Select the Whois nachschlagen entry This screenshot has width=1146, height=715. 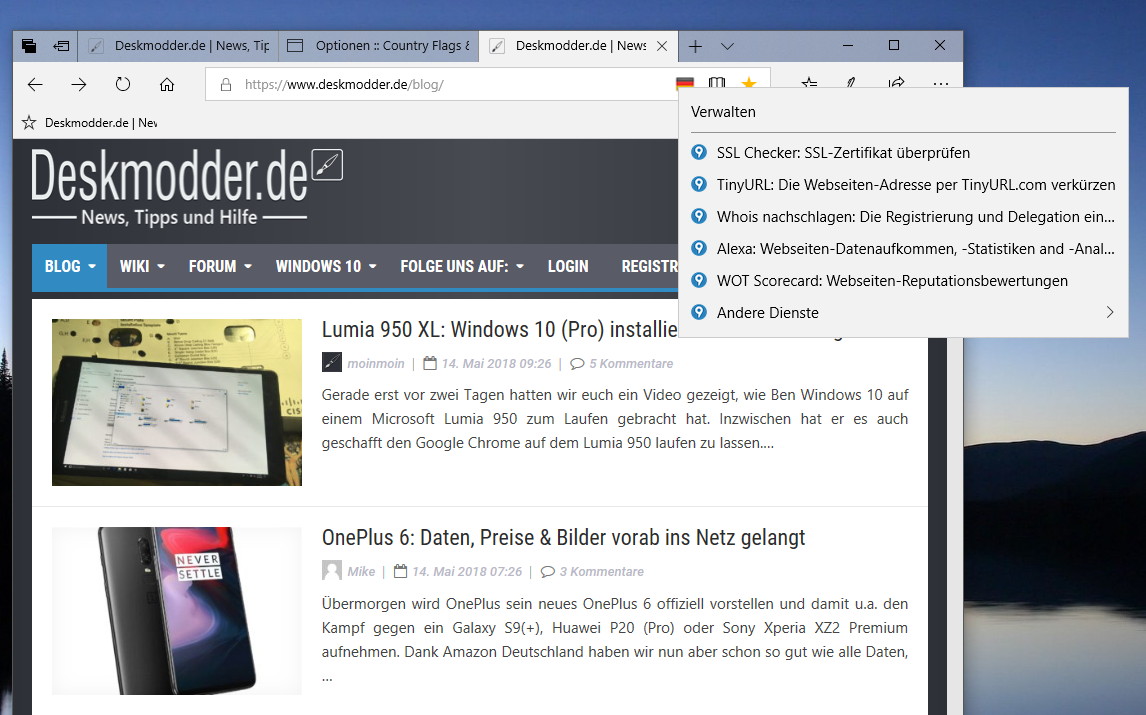point(903,217)
